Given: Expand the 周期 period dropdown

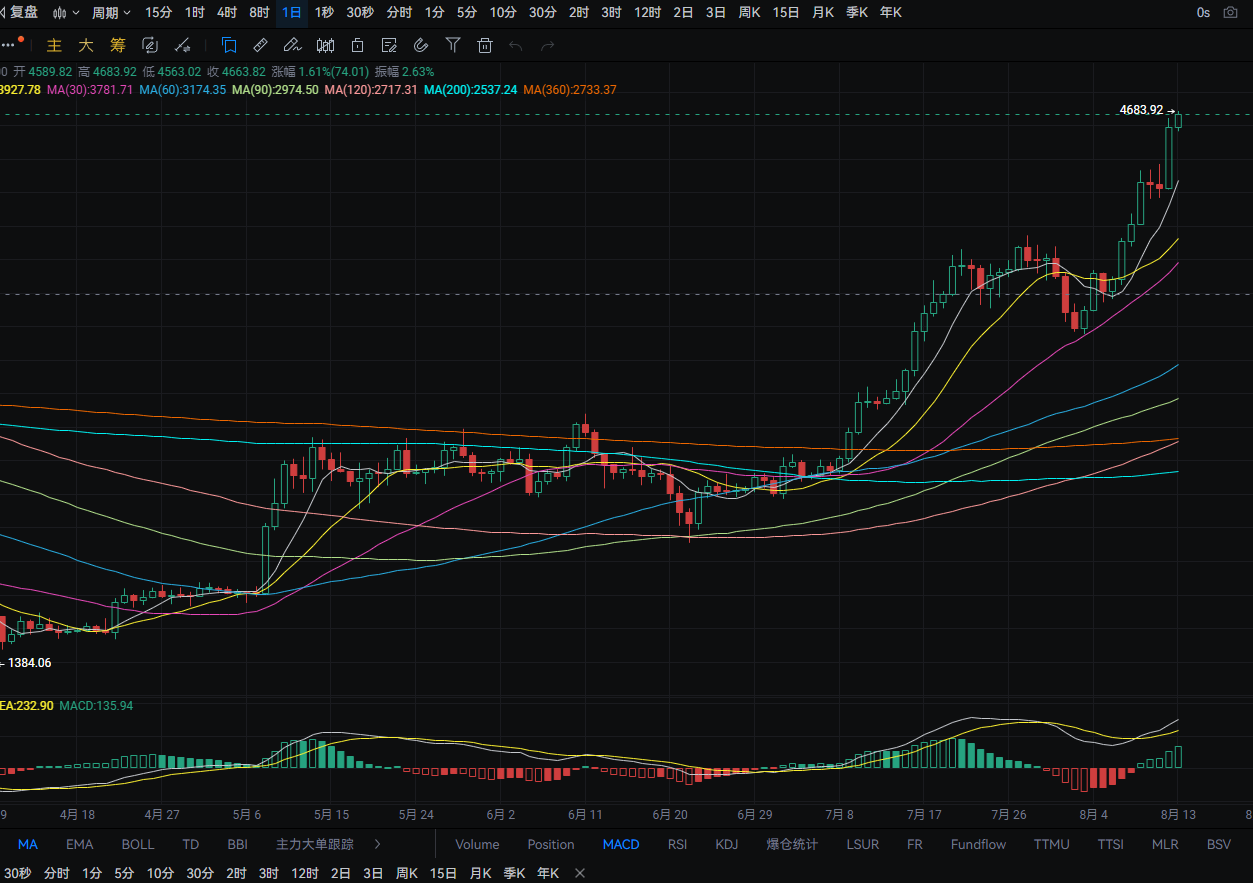Looking at the screenshot, I should tap(111, 13).
